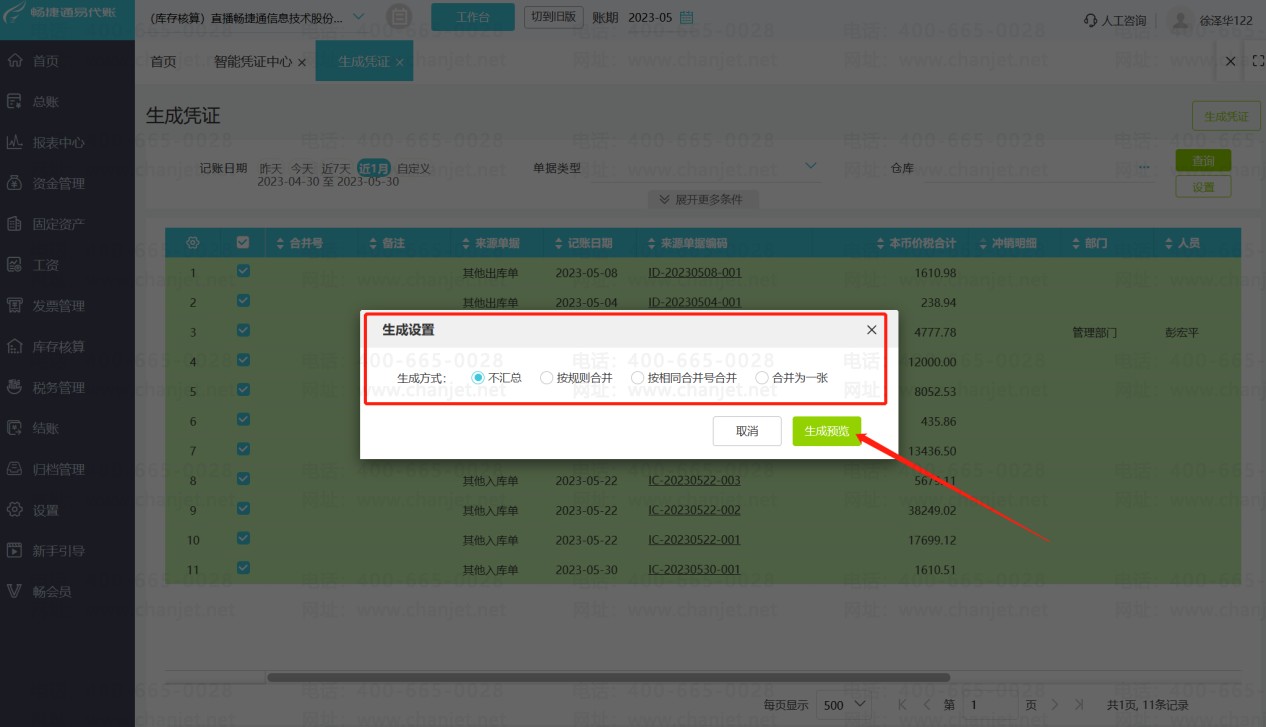Switch to the 生成凭证 tab
The height and width of the screenshot is (727, 1266).
pos(363,62)
